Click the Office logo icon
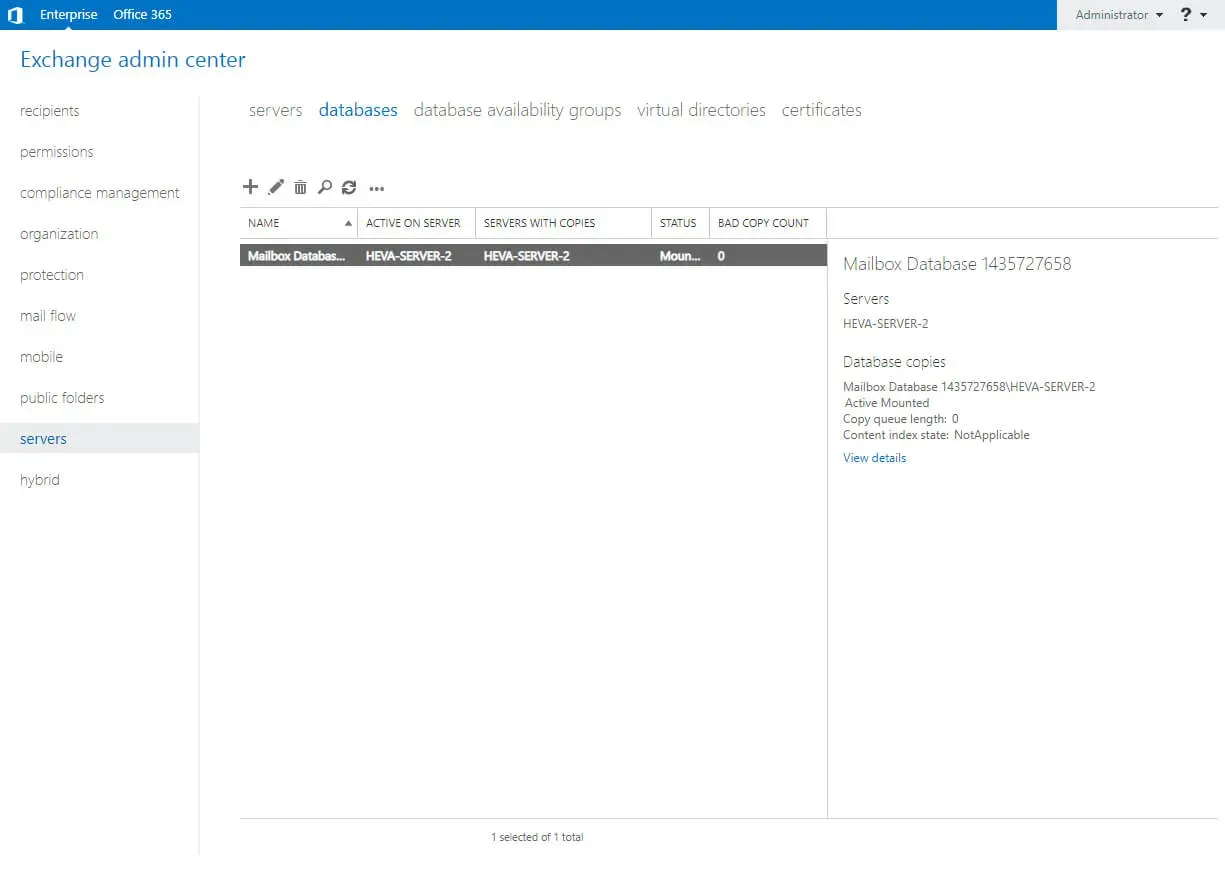Viewport: 1225px width, 870px height. point(15,15)
